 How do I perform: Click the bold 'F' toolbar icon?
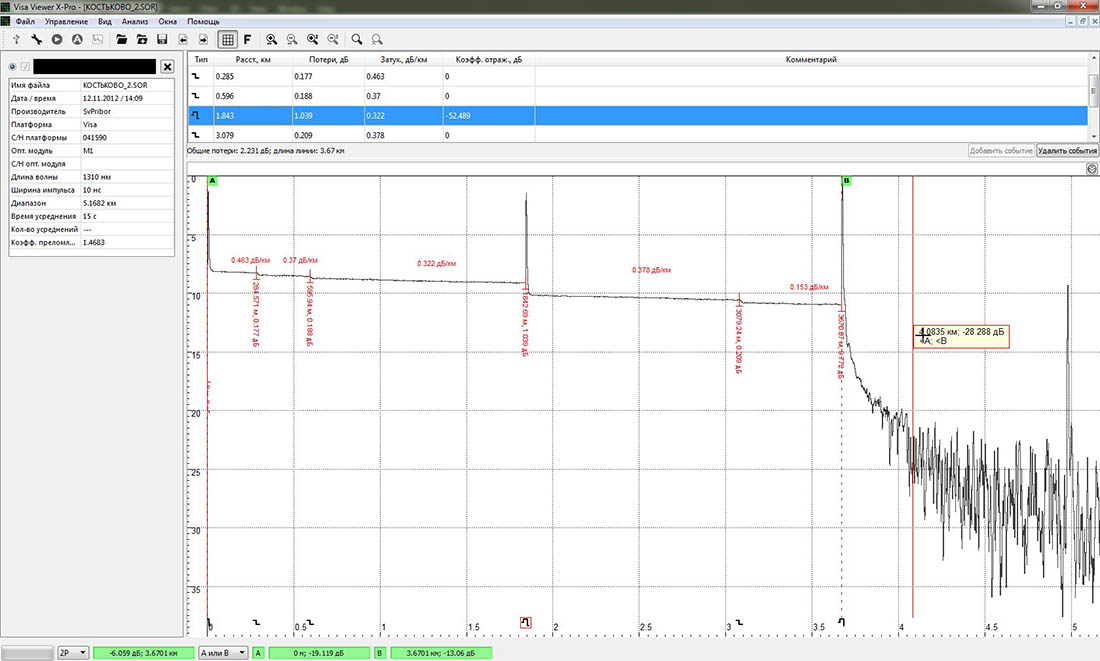click(x=247, y=39)
